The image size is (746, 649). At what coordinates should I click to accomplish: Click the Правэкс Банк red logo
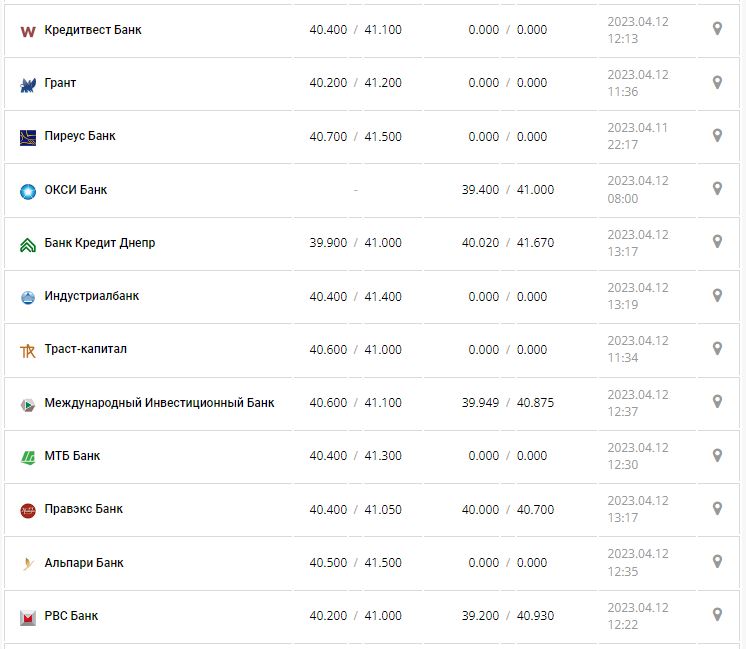click(x=28, y=510)
